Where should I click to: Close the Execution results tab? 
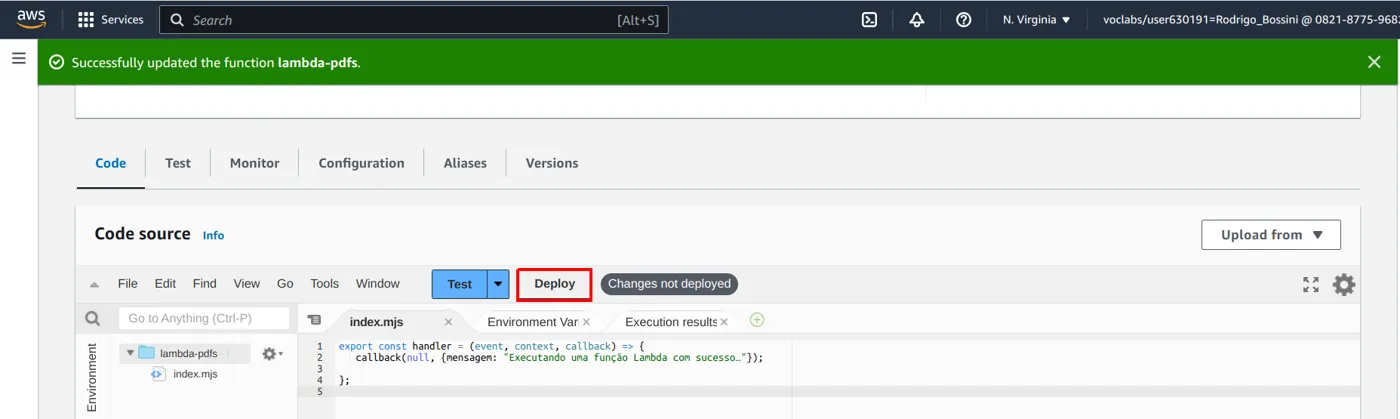[725, 322]
